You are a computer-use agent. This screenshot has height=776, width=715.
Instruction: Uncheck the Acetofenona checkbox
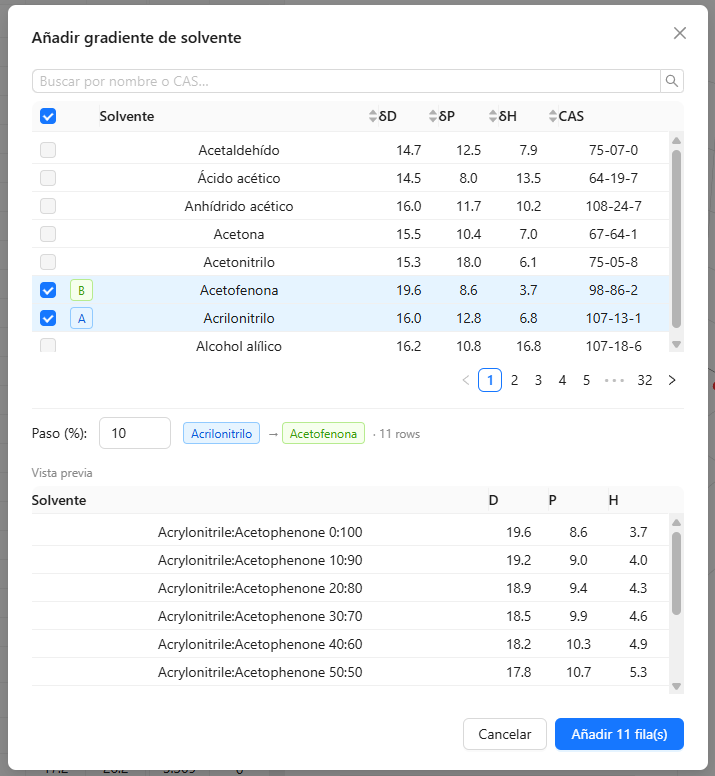coord(48,291)
